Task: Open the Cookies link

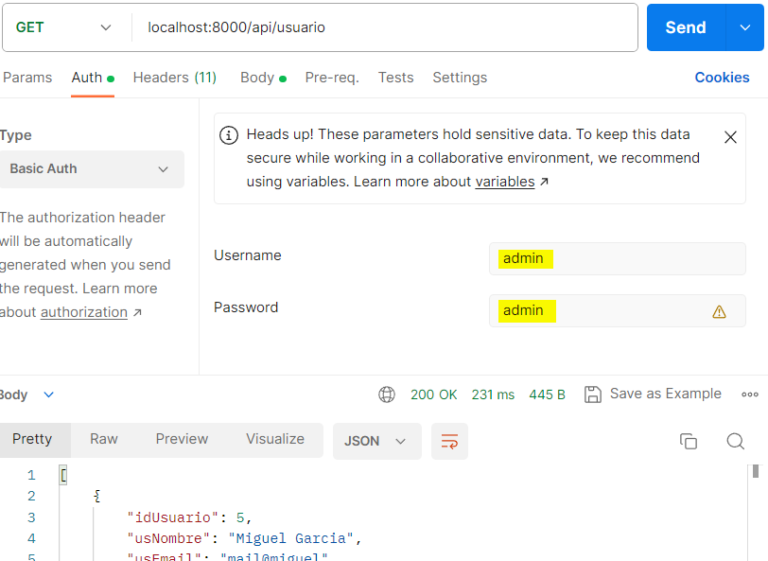Action: (721, 77)
